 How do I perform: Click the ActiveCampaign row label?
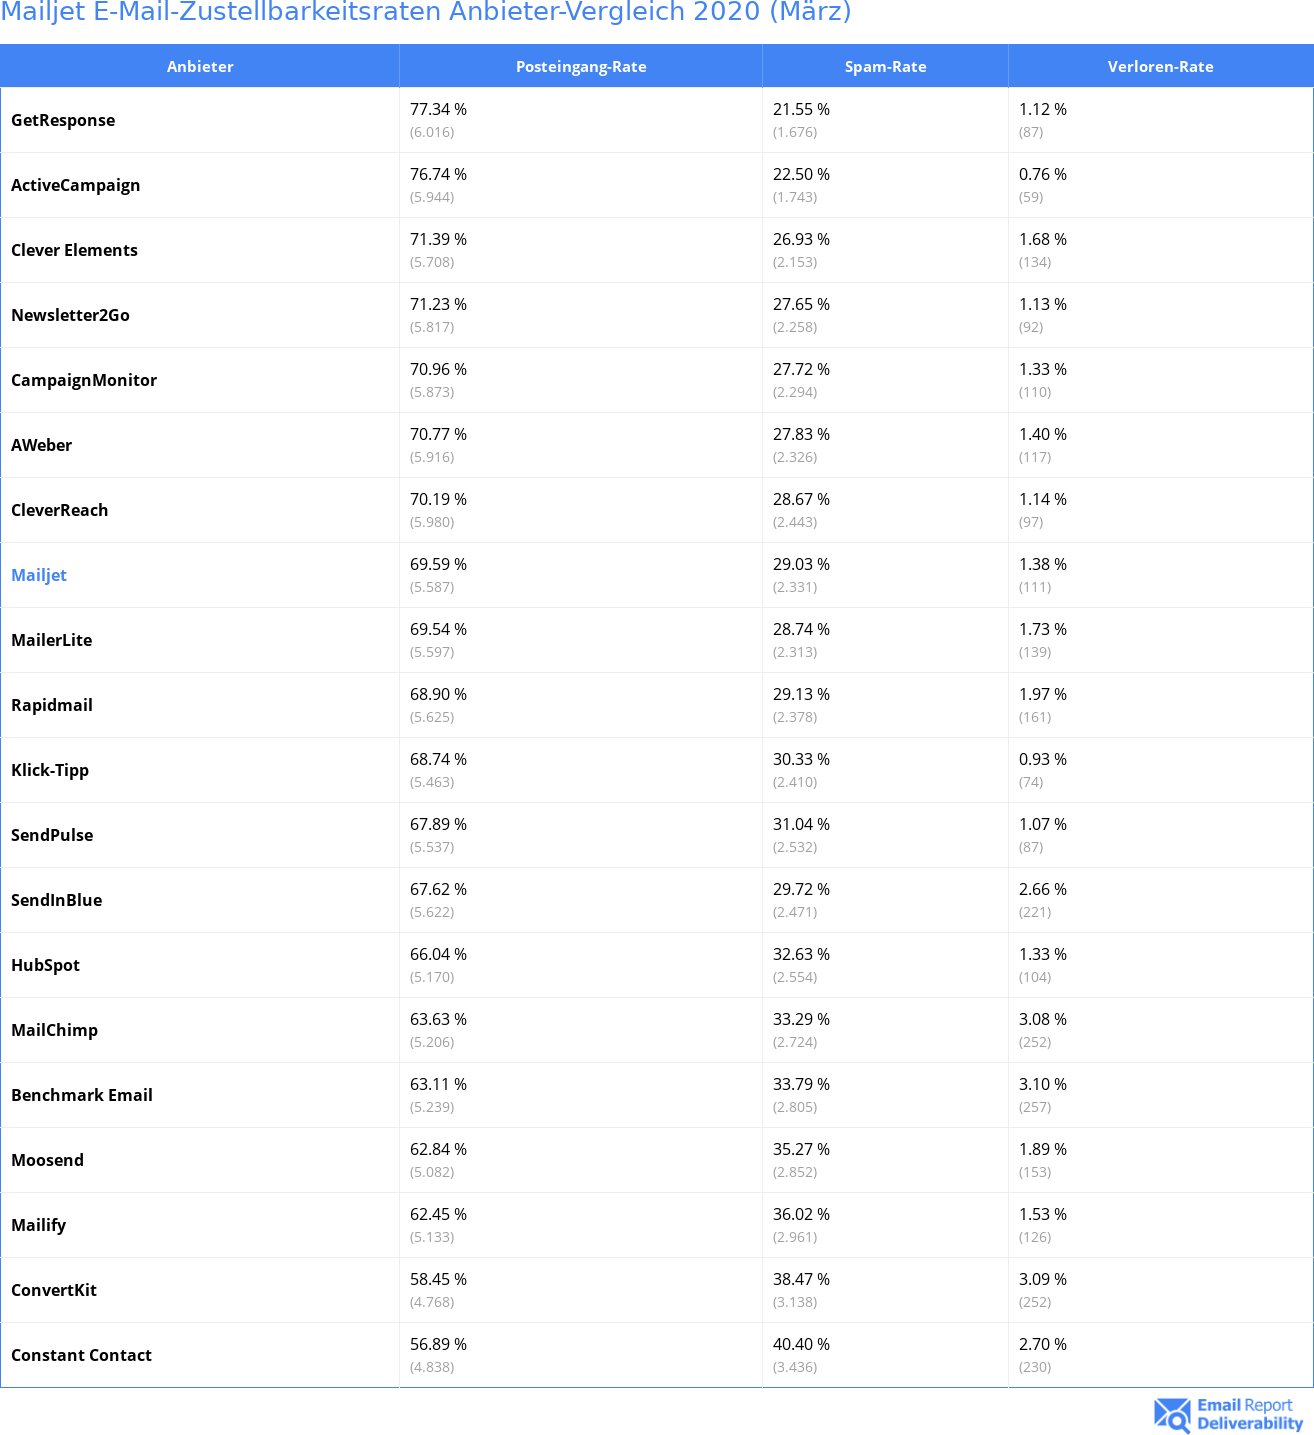pyautogui.click(x=76, y=185)
